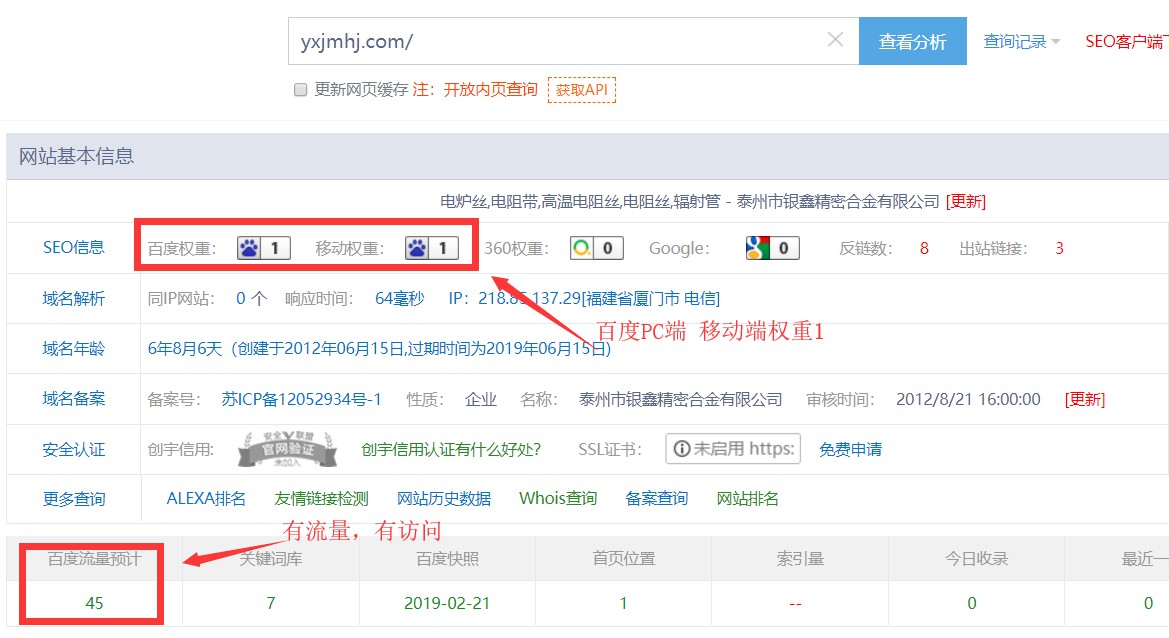Click the 百度快照 date 2019-02-21
The image size is (1169, 638).
click(447, 603)
